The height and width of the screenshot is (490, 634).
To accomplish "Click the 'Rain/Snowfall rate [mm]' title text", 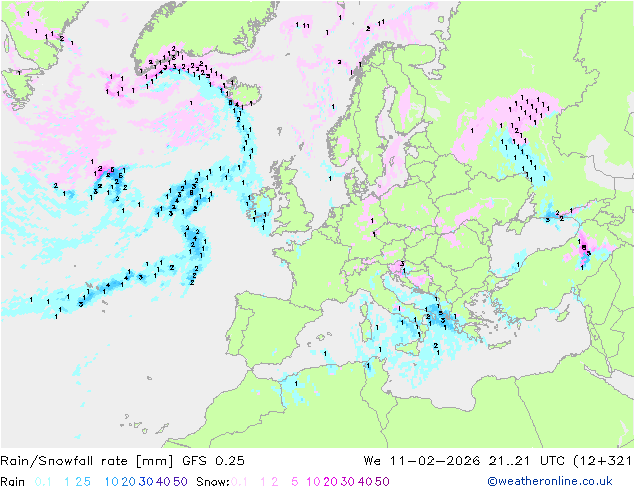I will [x=87, y=461].
